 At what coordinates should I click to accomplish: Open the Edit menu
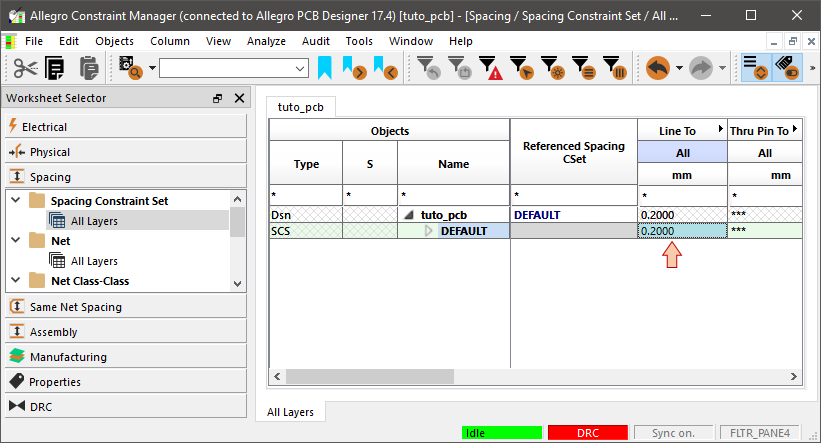tap(69, 41)
